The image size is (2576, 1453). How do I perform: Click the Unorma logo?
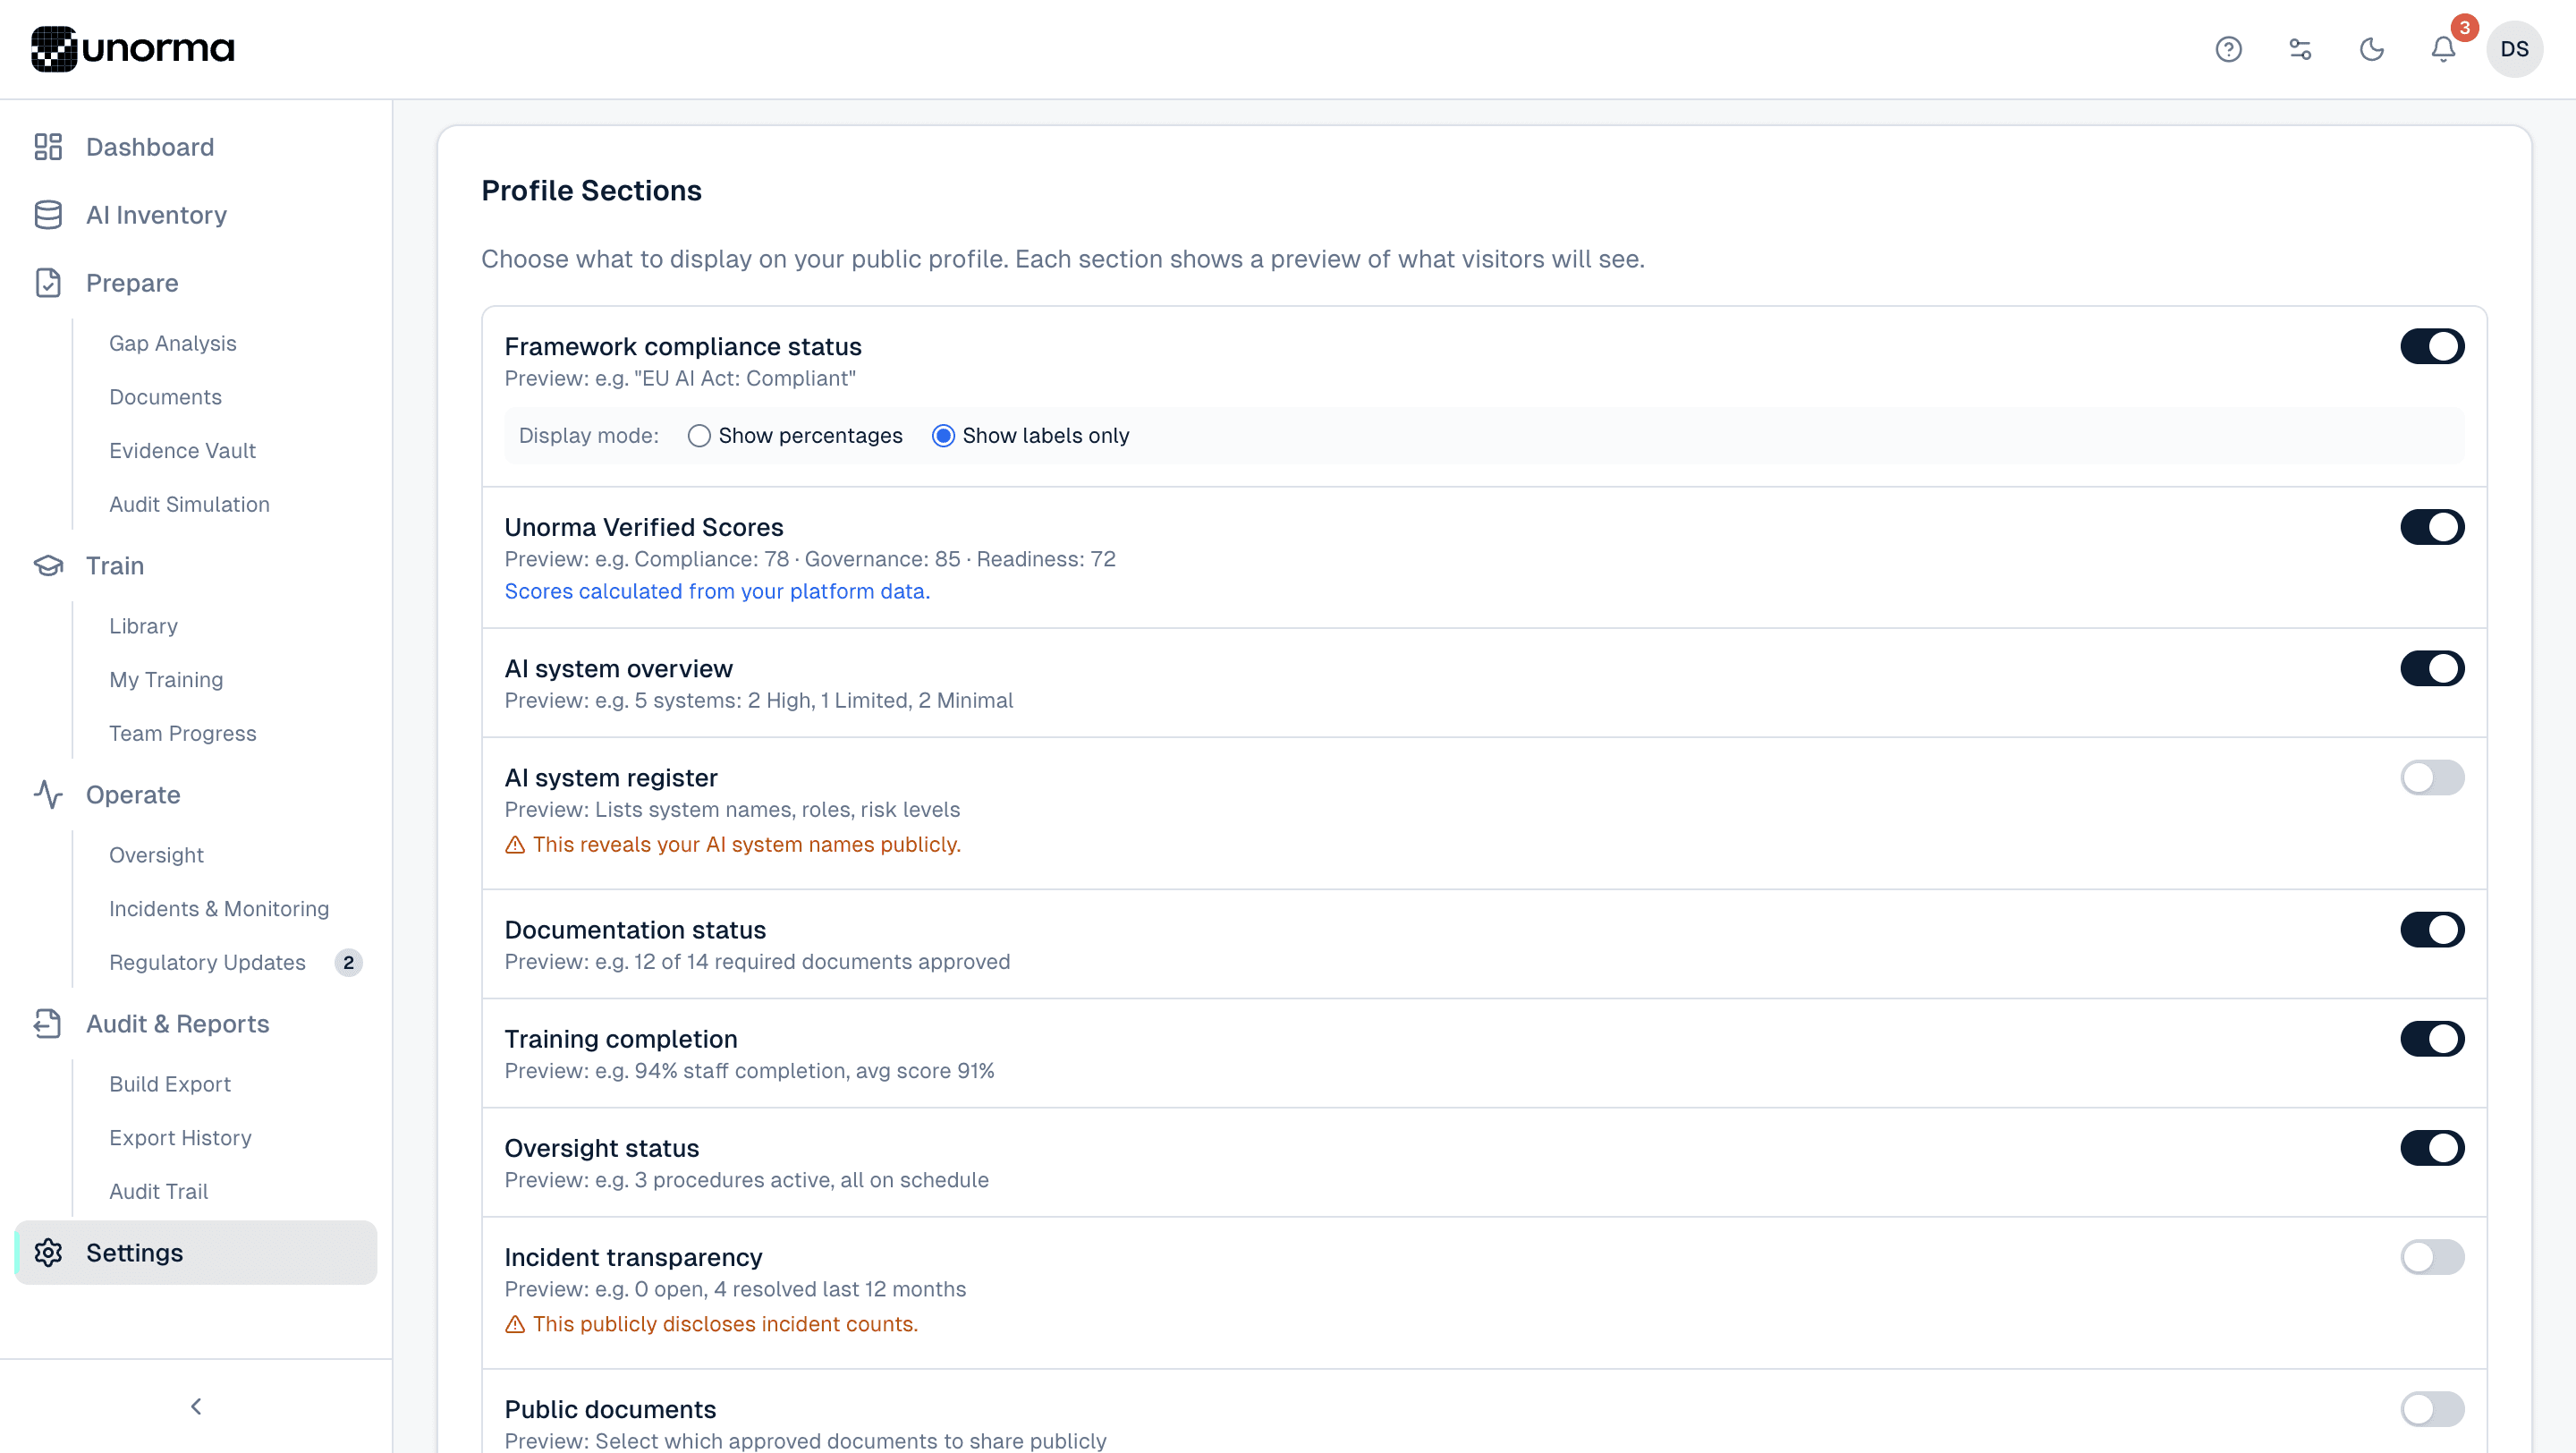(132, 49)
